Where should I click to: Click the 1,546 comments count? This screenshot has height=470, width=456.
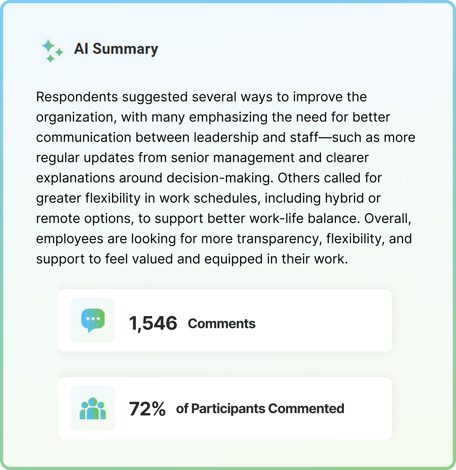(x=153, y=323)
